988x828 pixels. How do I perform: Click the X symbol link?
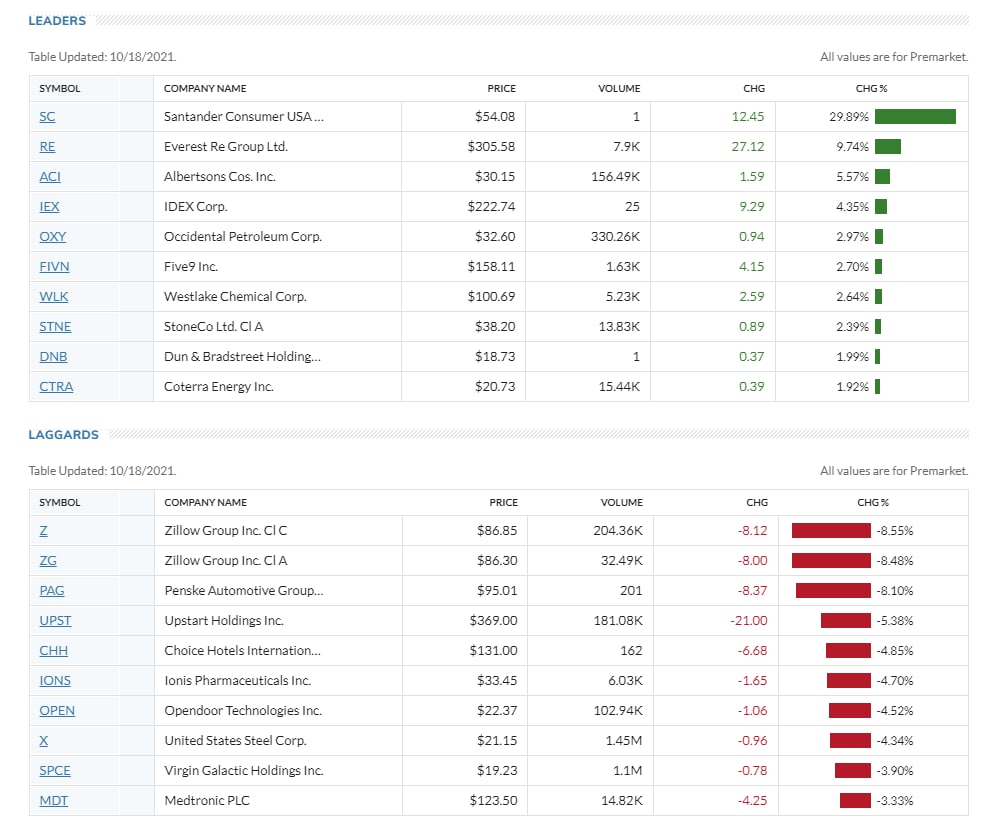43,741
